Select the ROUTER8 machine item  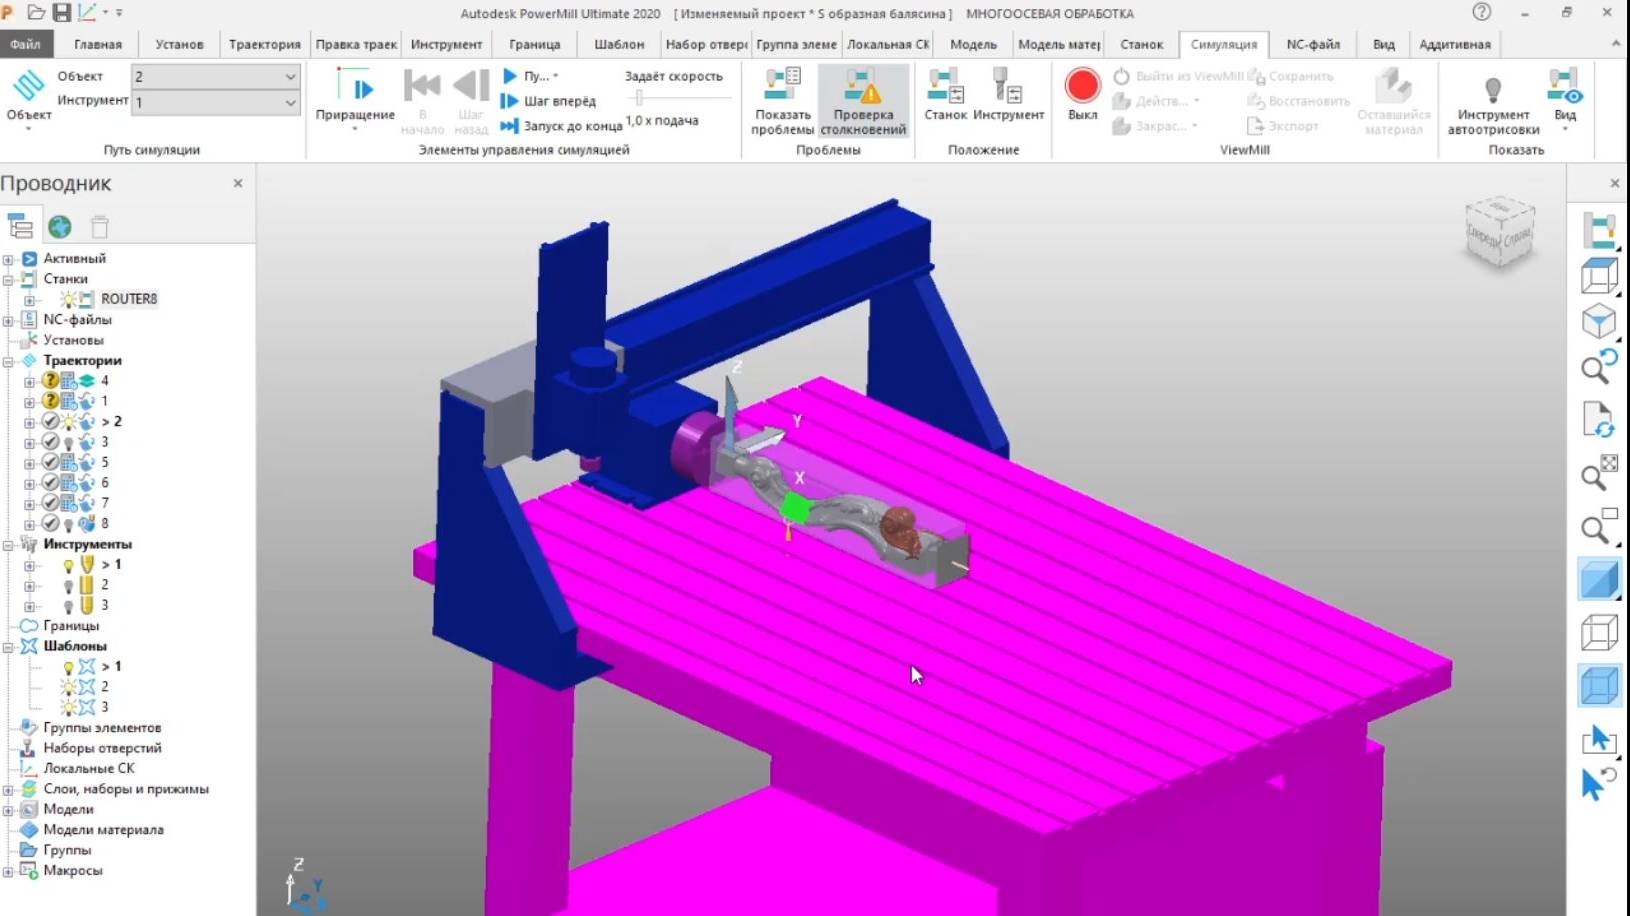[x=129, y=299]
